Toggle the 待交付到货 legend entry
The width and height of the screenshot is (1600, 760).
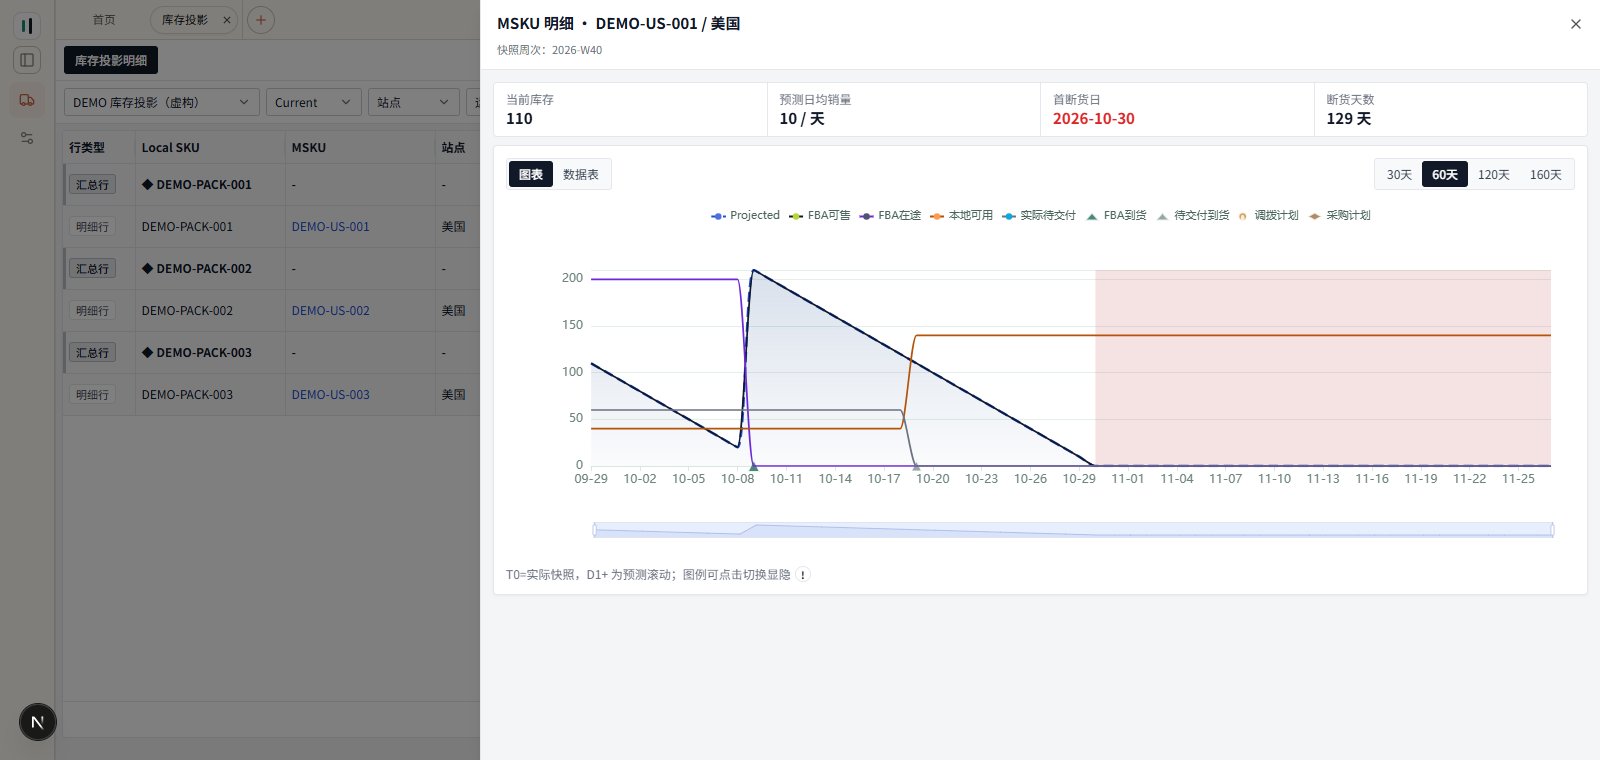coord(1193,216)
